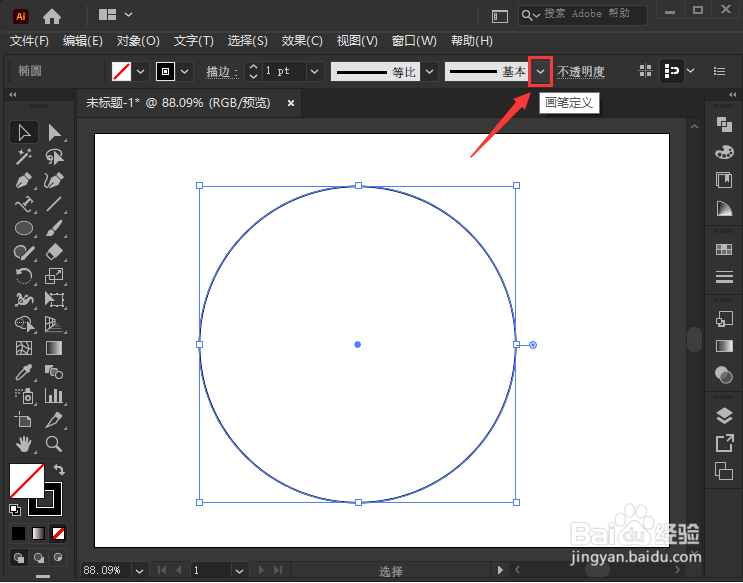
Task: Open the brush definition dropdown
Action: point(540,72)
